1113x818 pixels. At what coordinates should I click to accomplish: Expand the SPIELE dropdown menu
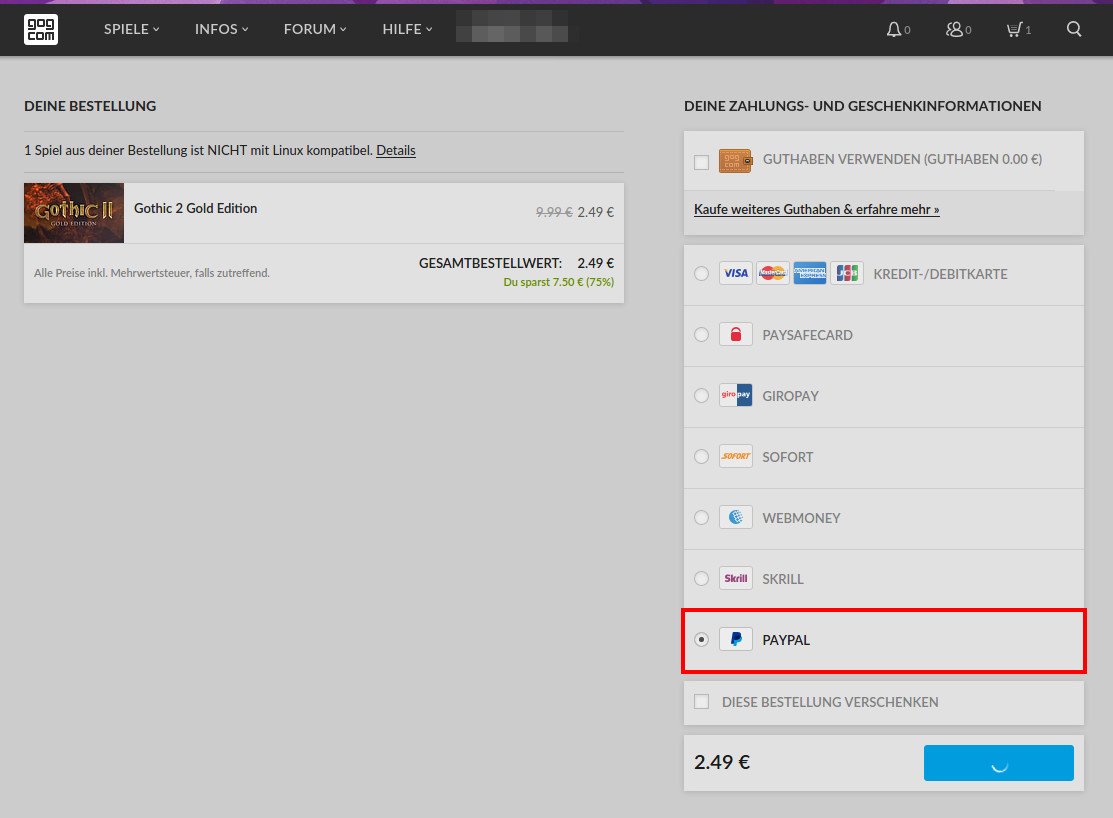click(x=132, y=29)
